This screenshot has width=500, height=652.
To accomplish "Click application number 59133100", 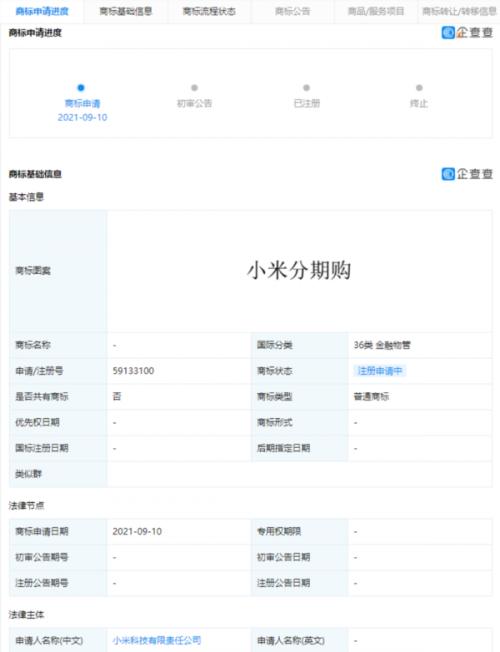I will pyautogui.click(x=133, y=370).
